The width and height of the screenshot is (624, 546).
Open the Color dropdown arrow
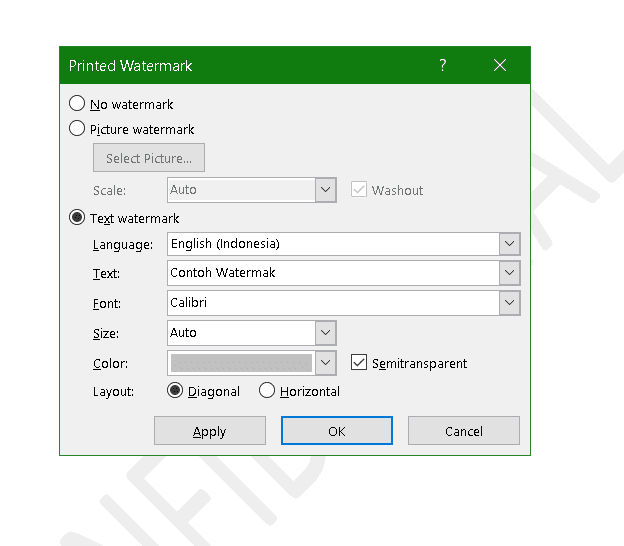coord(325,363)
